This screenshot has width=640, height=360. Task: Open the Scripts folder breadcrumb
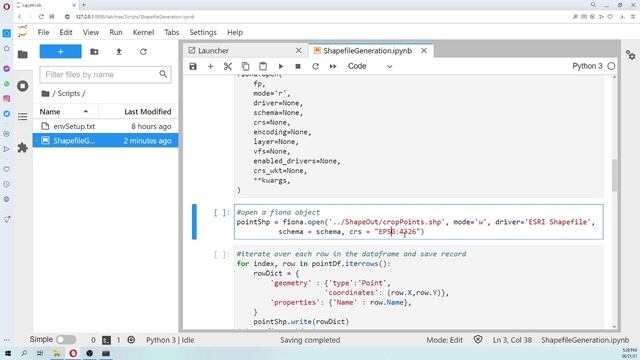pos(69,93)
